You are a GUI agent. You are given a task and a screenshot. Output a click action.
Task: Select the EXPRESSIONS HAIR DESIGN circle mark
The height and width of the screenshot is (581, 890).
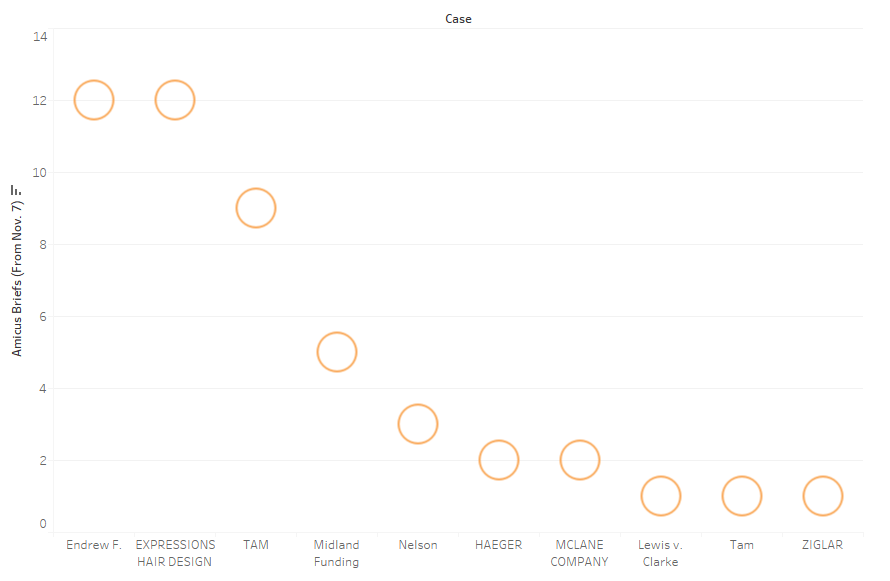tap(174, 100)
